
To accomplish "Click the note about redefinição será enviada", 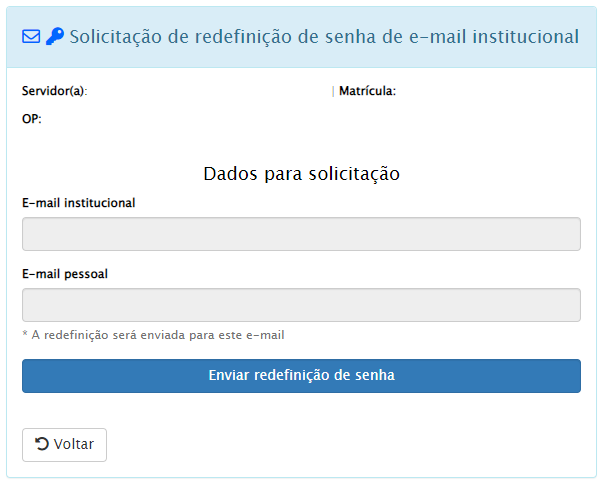I will (153, 335).
